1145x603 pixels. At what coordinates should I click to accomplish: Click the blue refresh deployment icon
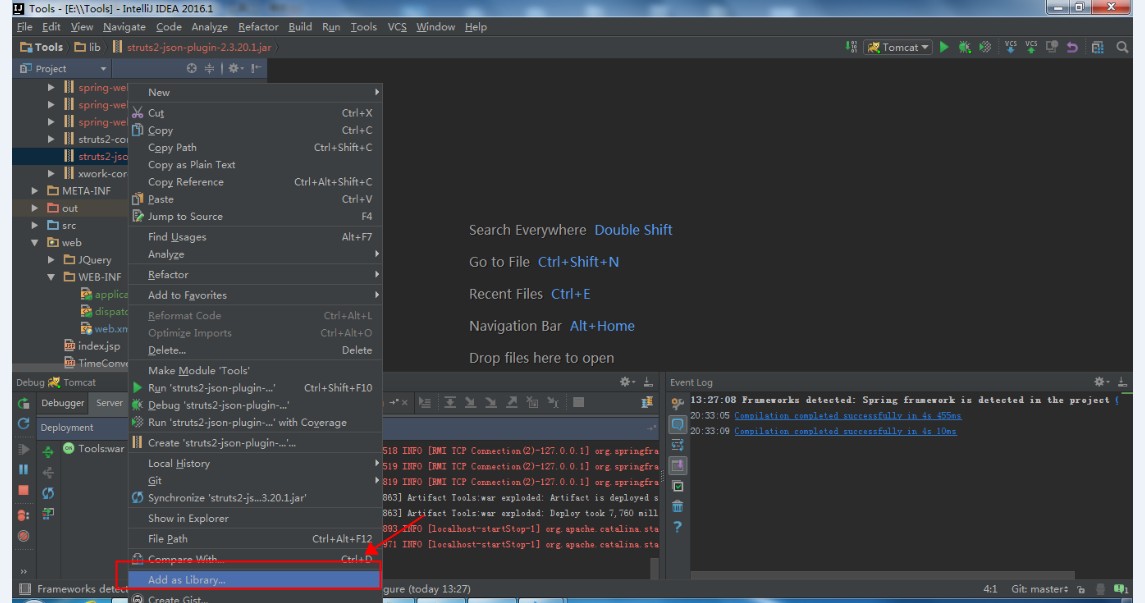(48, 493)
